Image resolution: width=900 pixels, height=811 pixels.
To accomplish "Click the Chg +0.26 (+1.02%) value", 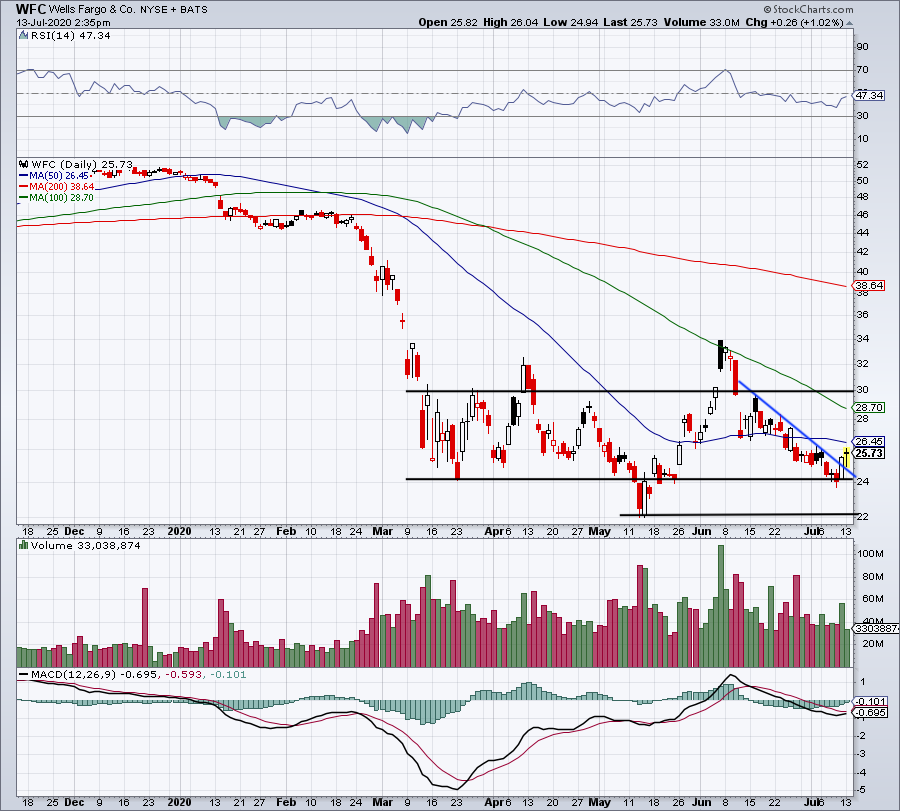I will (x=794, y=22).
